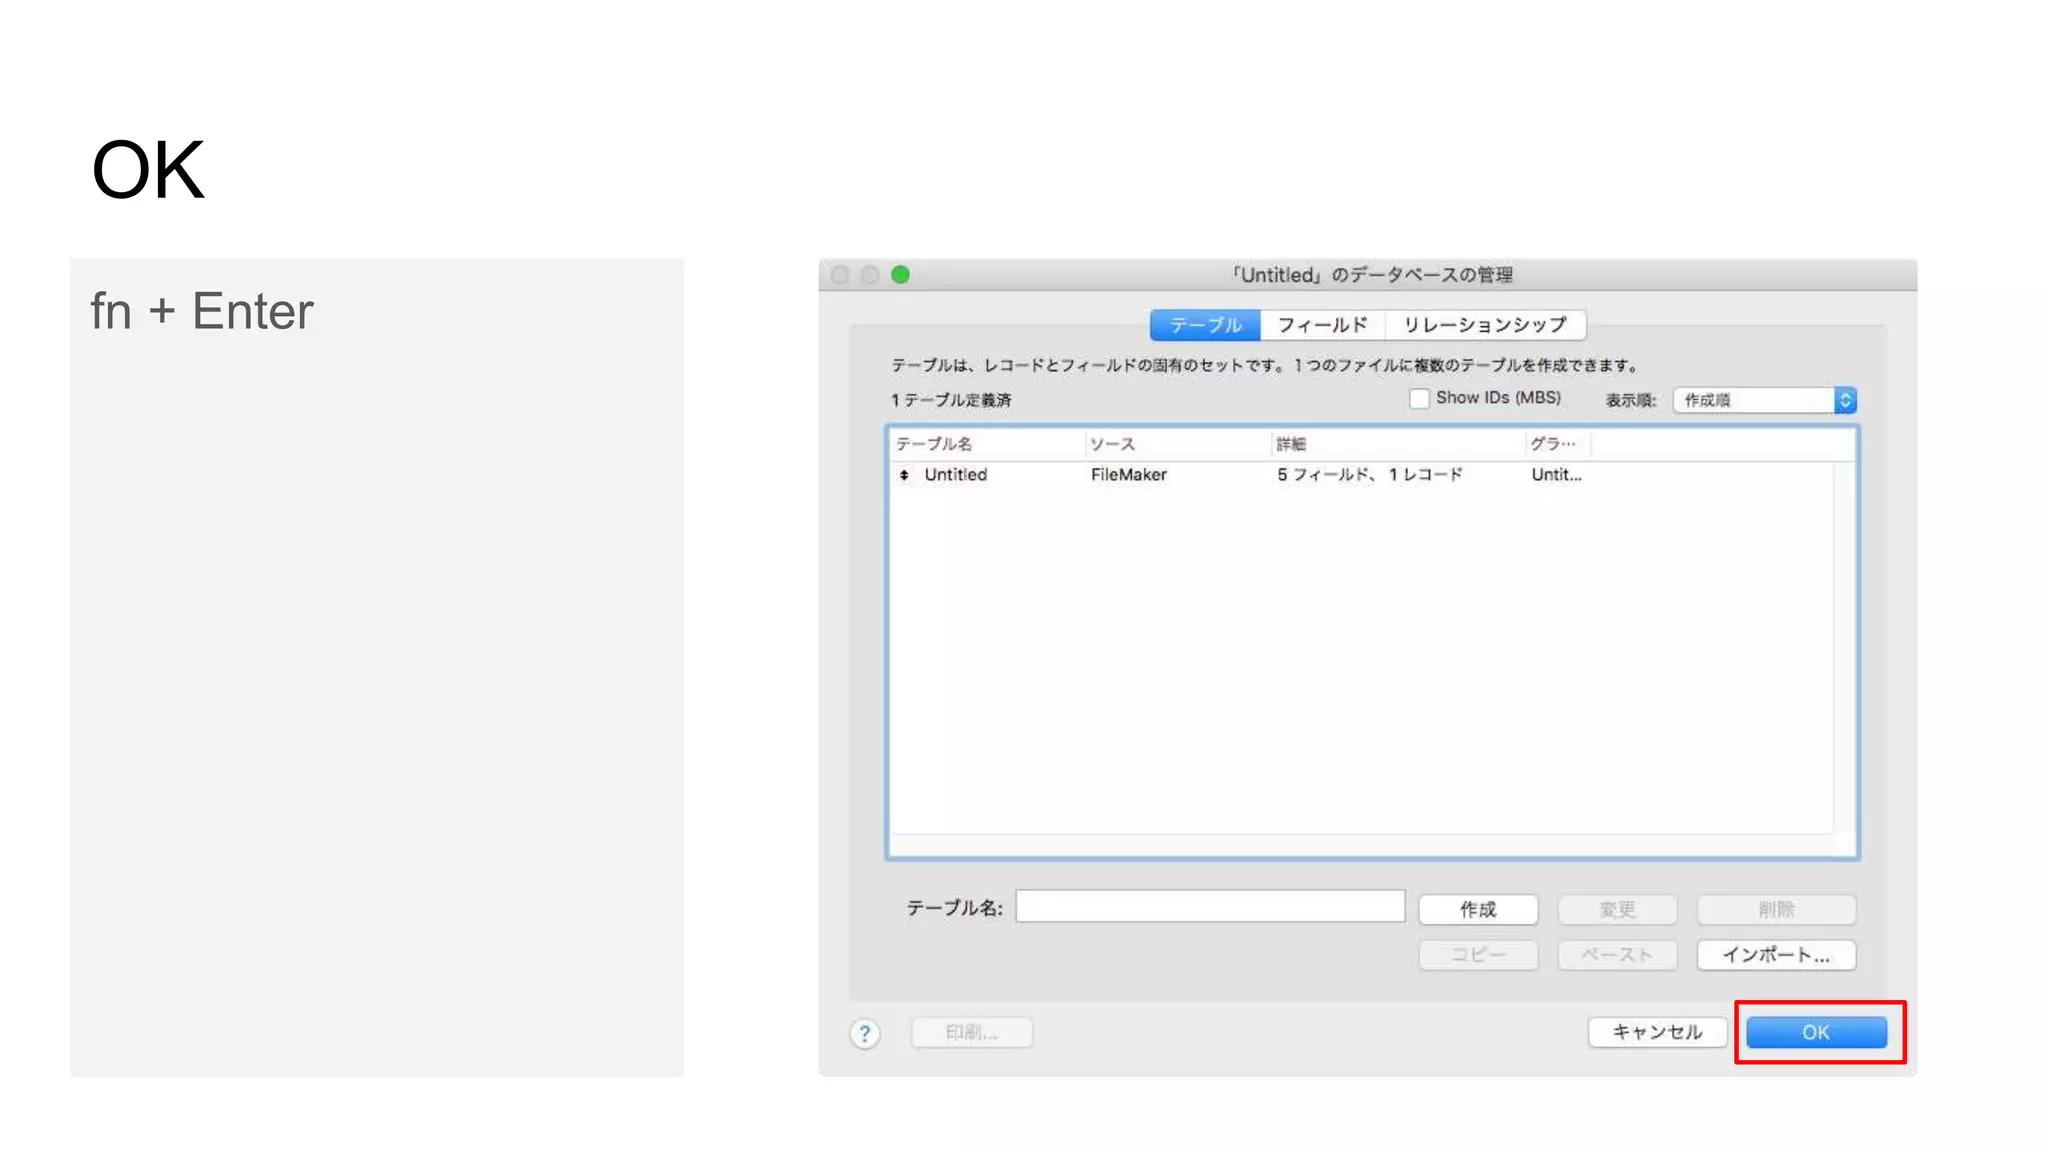Click the 削除 button
Screen dimensions: 2048x1152
tap(1776, 909)
